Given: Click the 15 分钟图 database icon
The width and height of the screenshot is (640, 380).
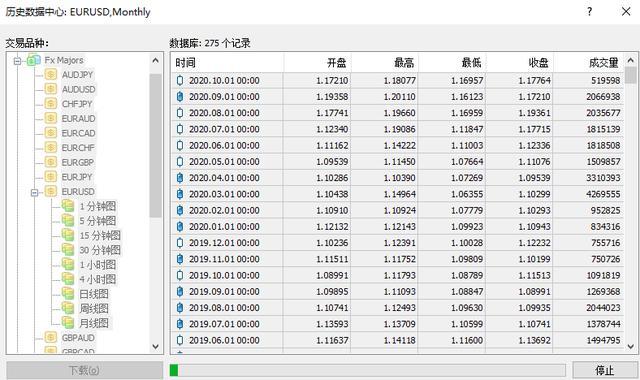Looking at the screenshot, I should tap(68, 236).
